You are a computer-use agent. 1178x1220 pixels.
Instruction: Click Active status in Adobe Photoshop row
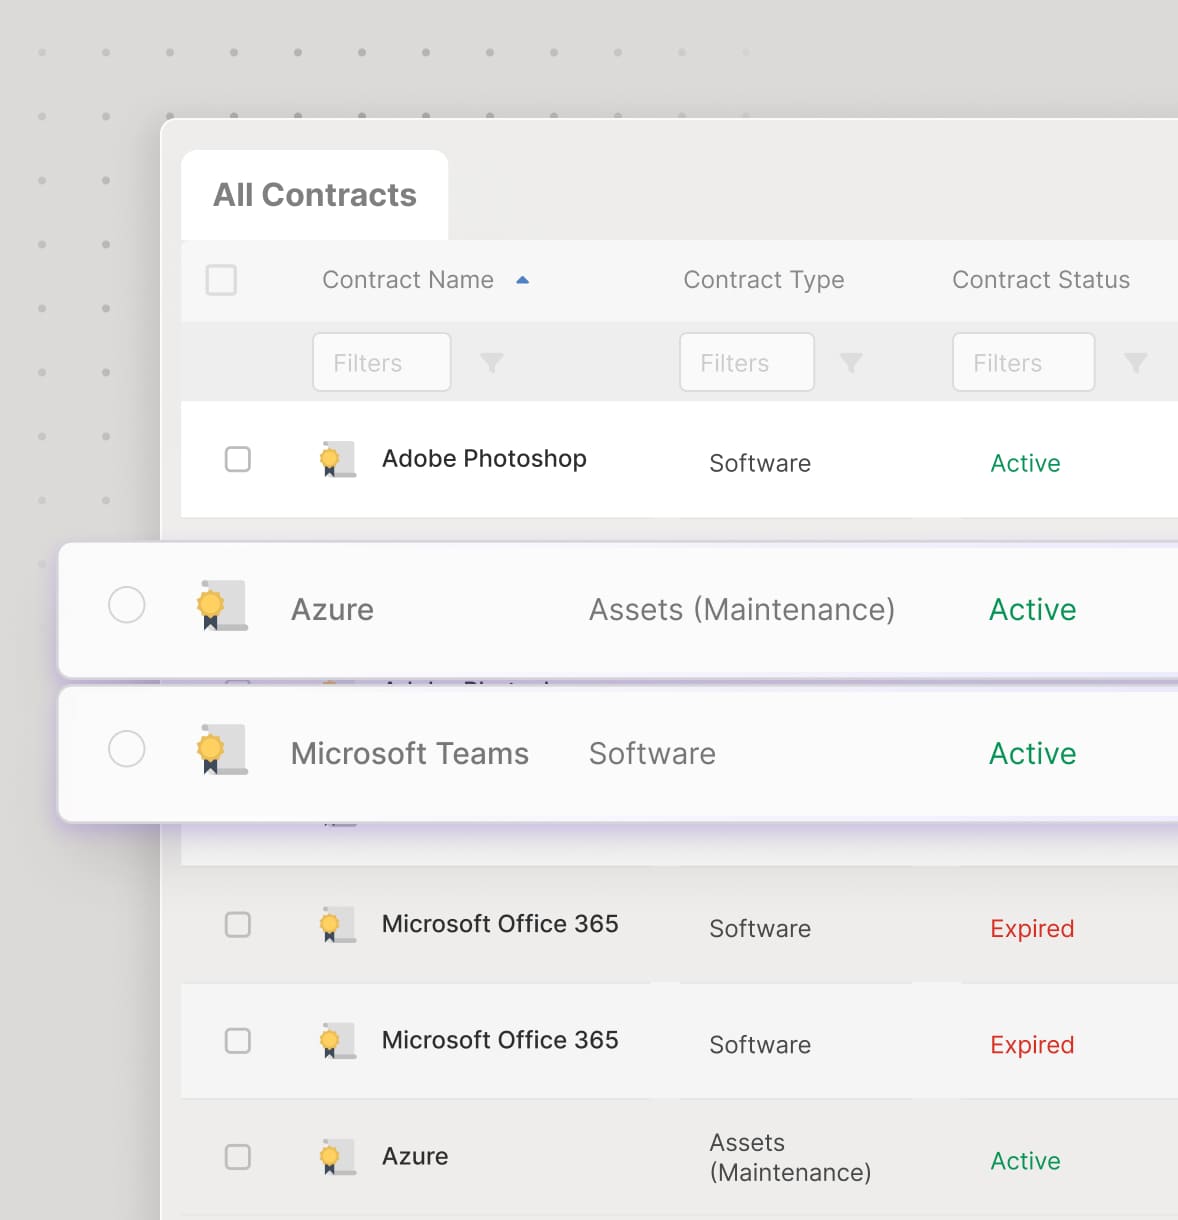pos(1025,463)
